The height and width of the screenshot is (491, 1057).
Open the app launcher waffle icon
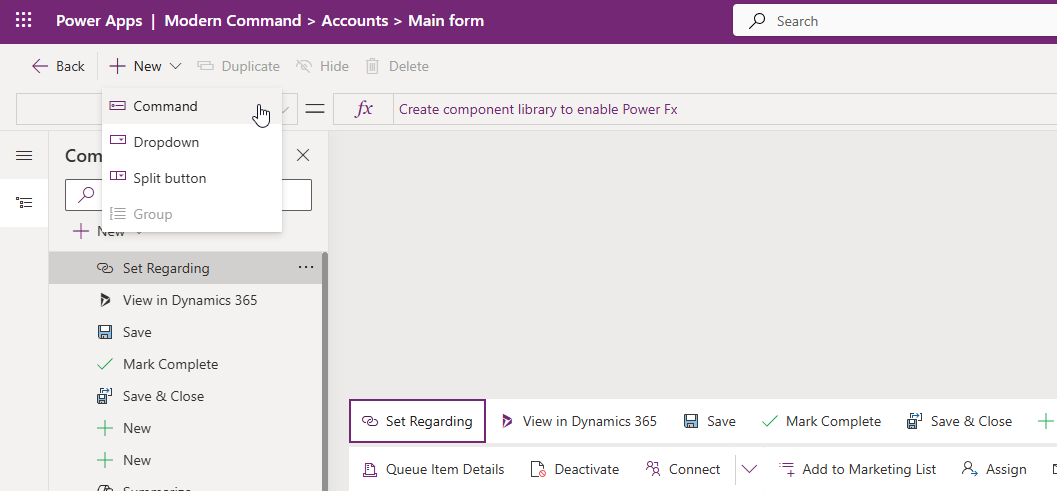point(24,20)
